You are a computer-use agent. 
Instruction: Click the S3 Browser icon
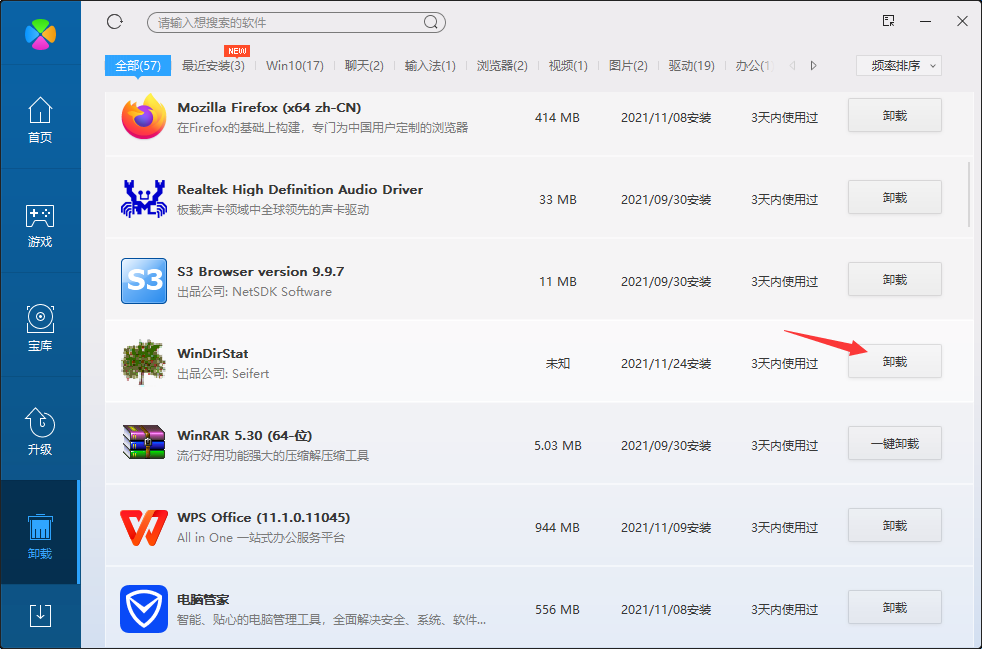(x=144, y=281)
